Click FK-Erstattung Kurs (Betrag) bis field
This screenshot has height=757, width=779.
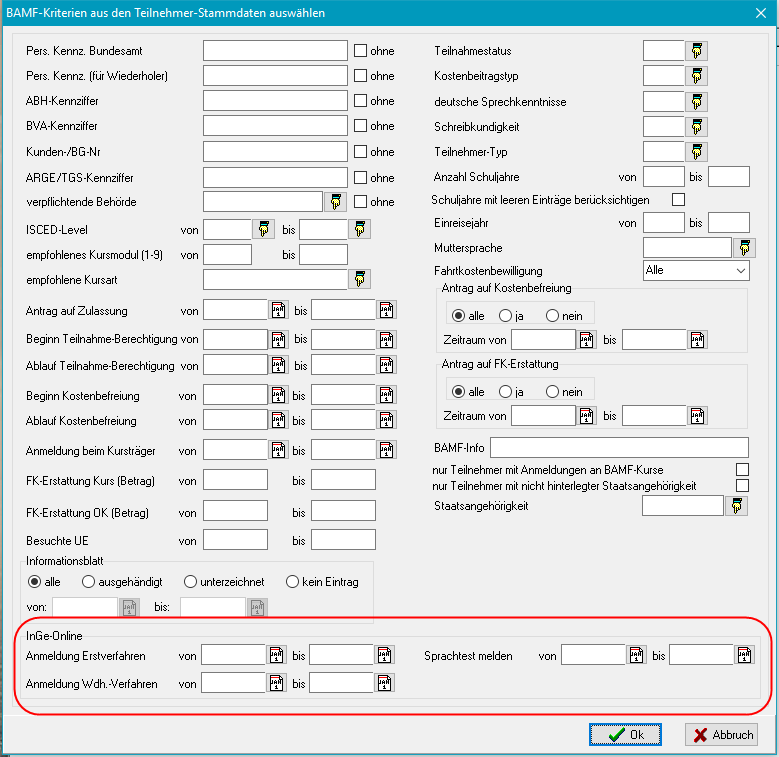point(343,480)
